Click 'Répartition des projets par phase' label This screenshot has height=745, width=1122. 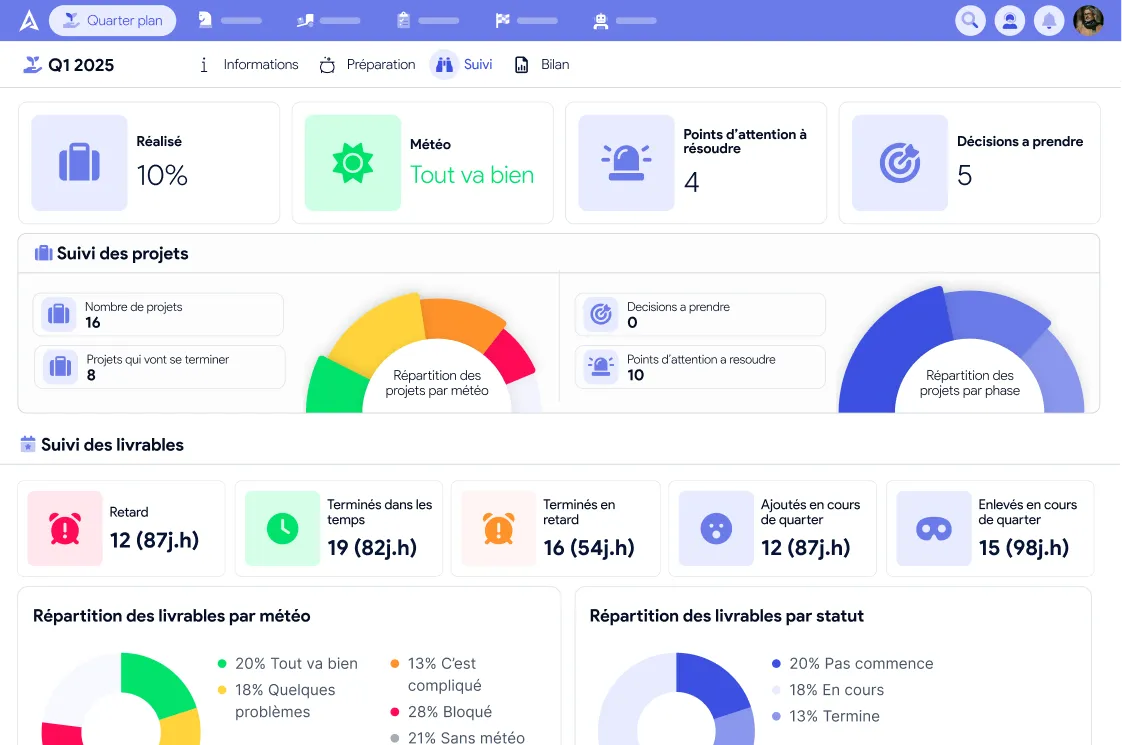(970, 383)
